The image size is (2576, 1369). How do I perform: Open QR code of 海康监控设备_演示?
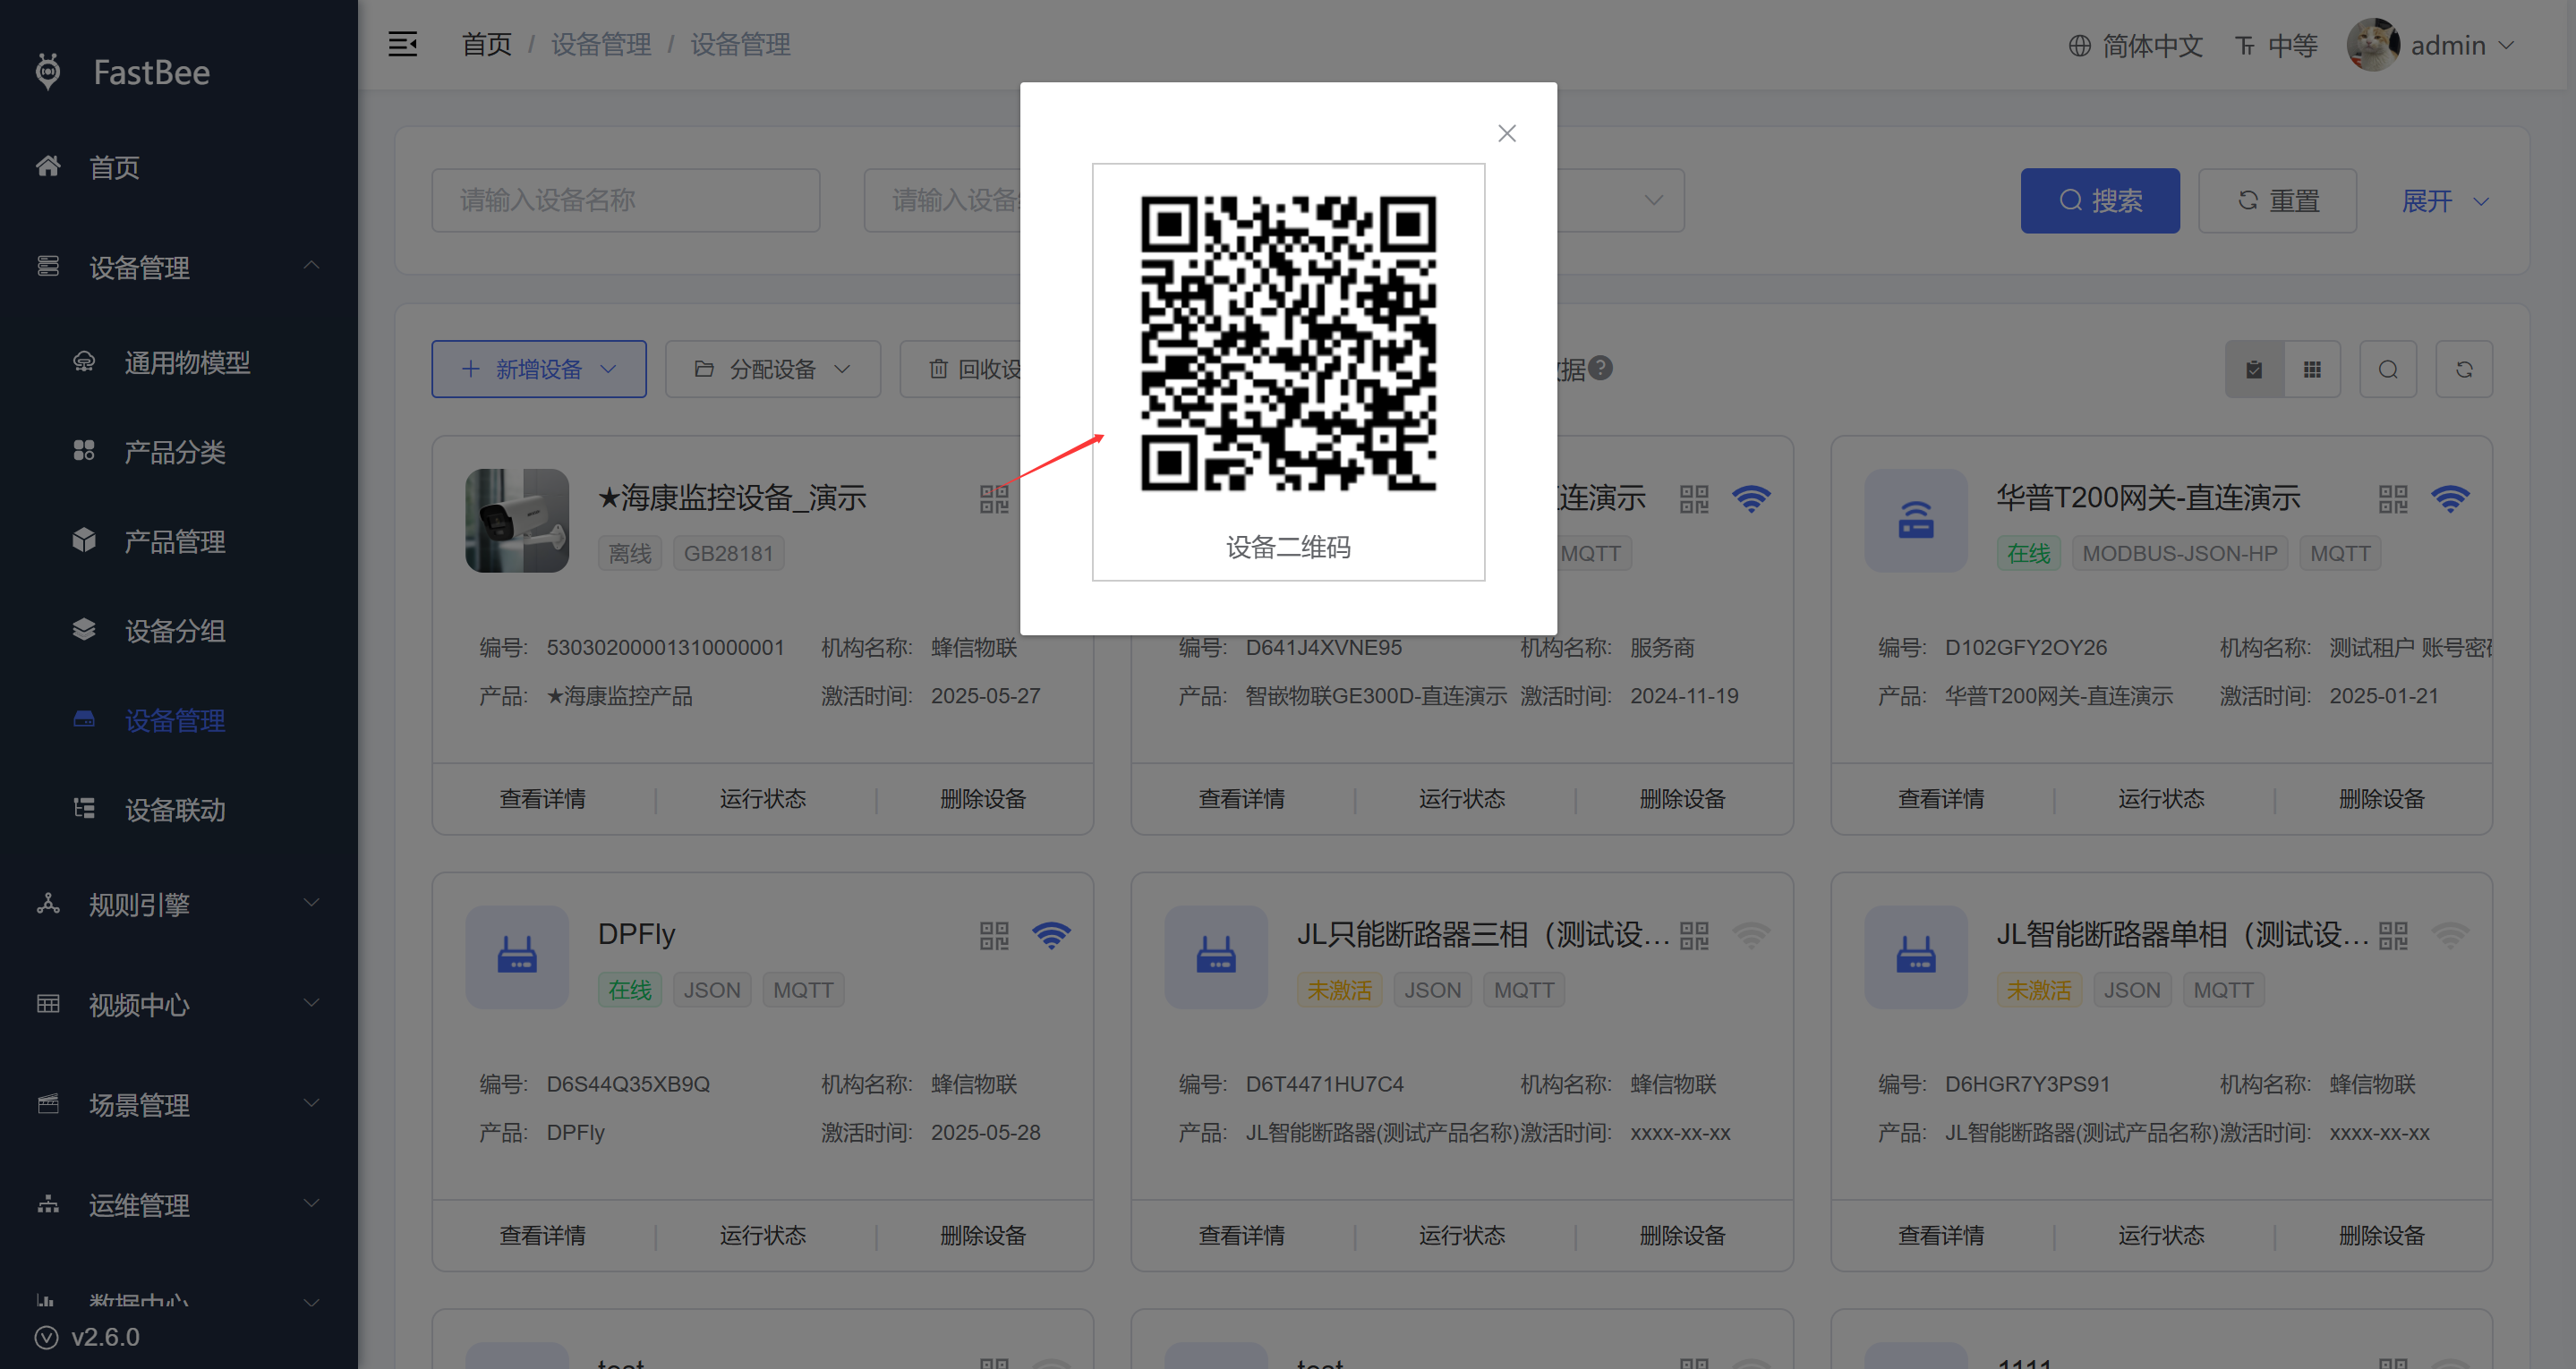click(994, 498)
